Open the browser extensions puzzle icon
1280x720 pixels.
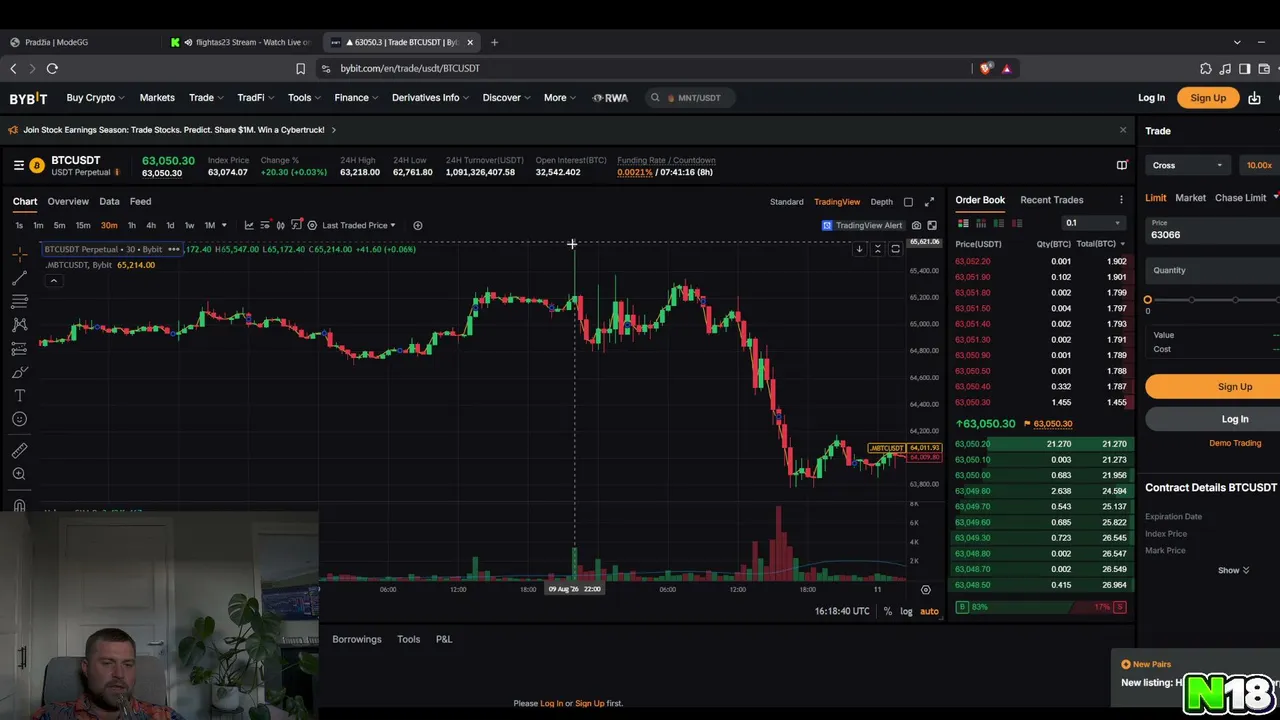click(1206, 69)
